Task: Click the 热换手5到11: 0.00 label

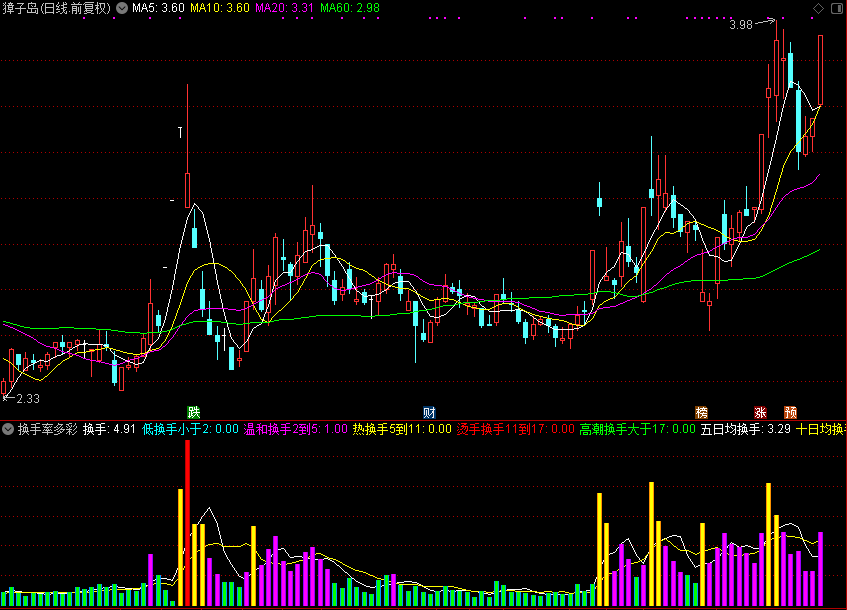Action: [402, 430]
